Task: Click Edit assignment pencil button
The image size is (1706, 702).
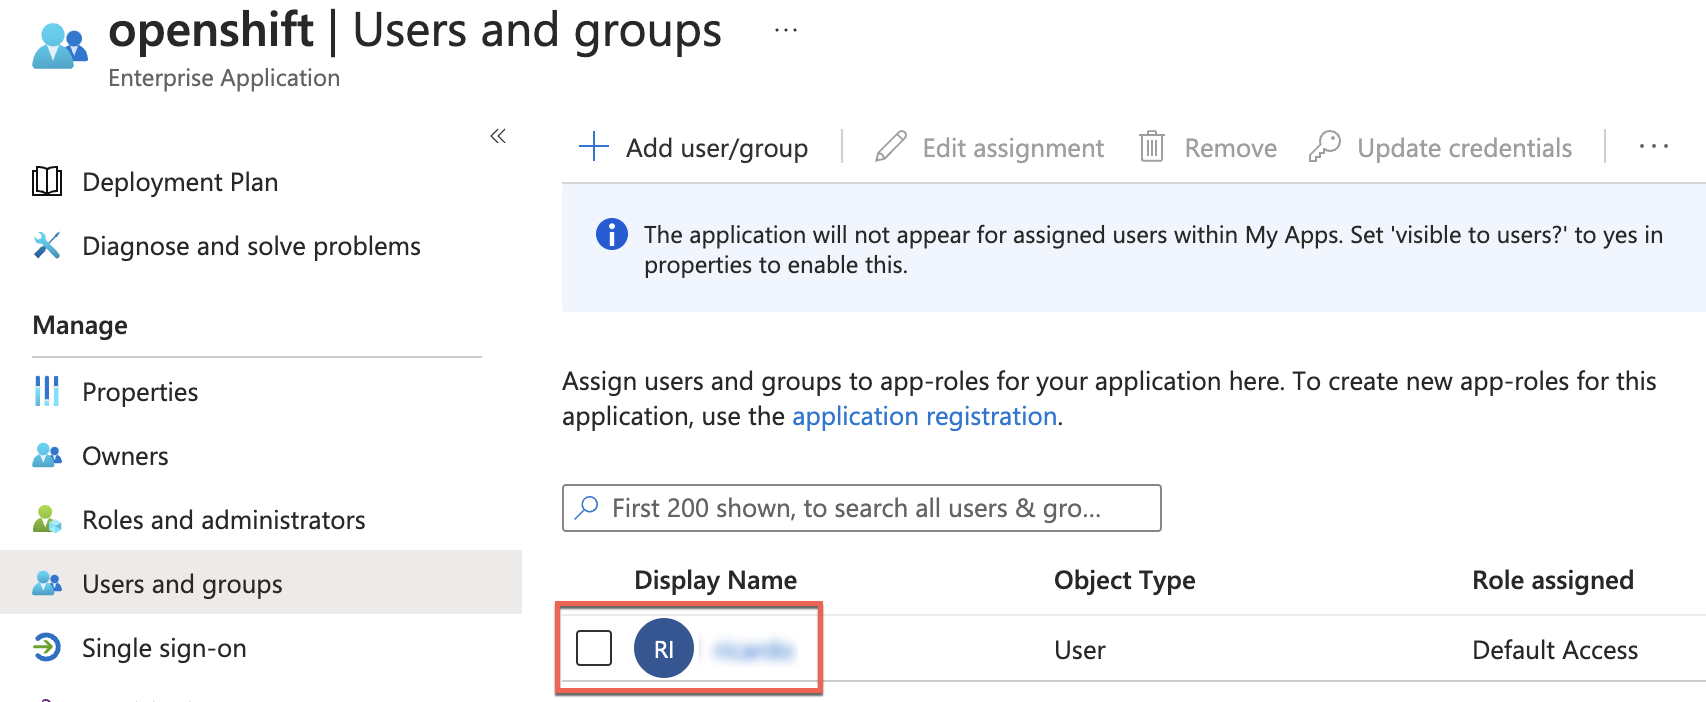Action: pyautogui.click(x=989, y=148)
